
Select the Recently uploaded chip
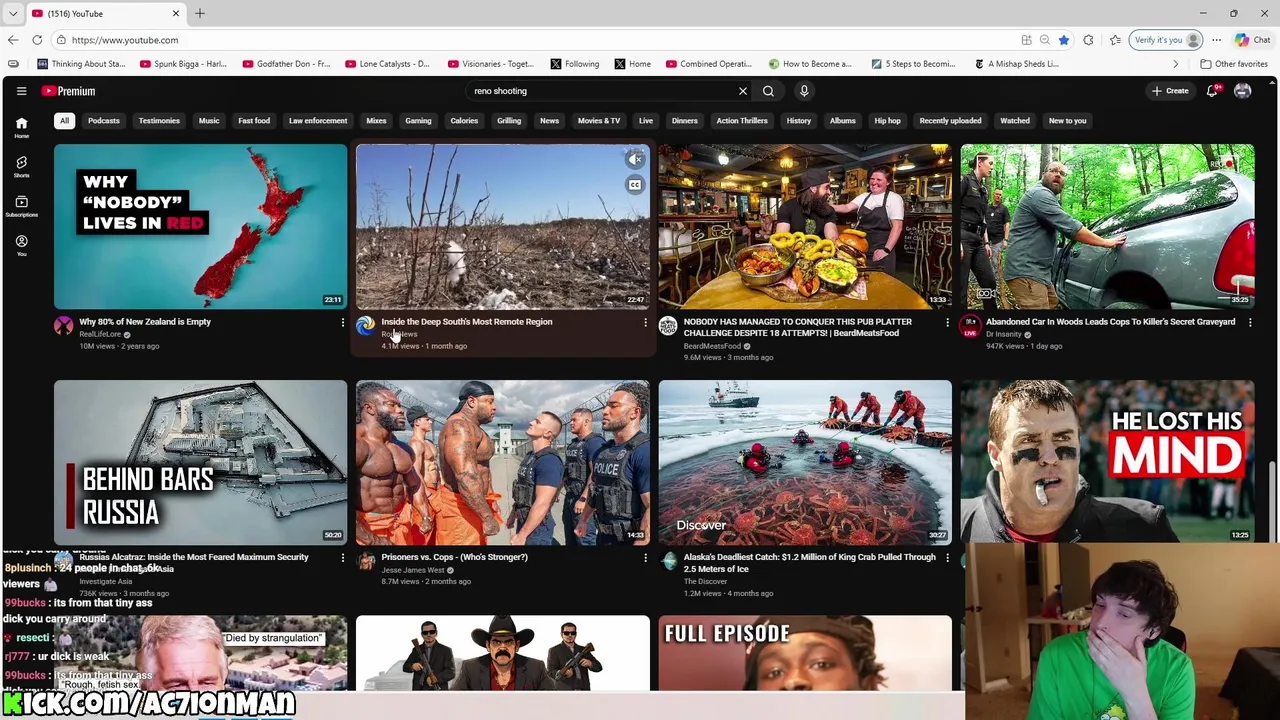click(950, 121)
